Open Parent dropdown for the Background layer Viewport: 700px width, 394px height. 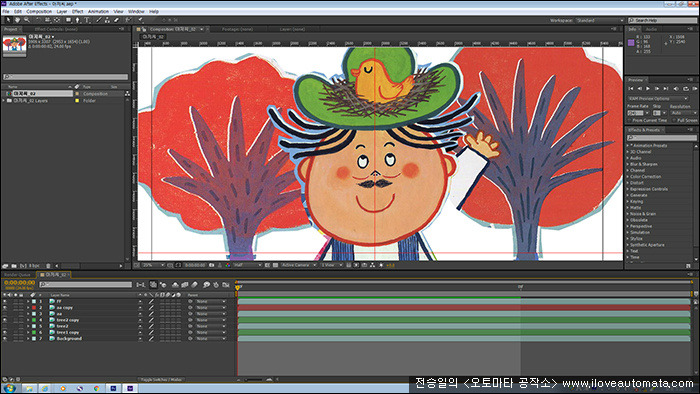pyautogui.click(x=211, y=339)
